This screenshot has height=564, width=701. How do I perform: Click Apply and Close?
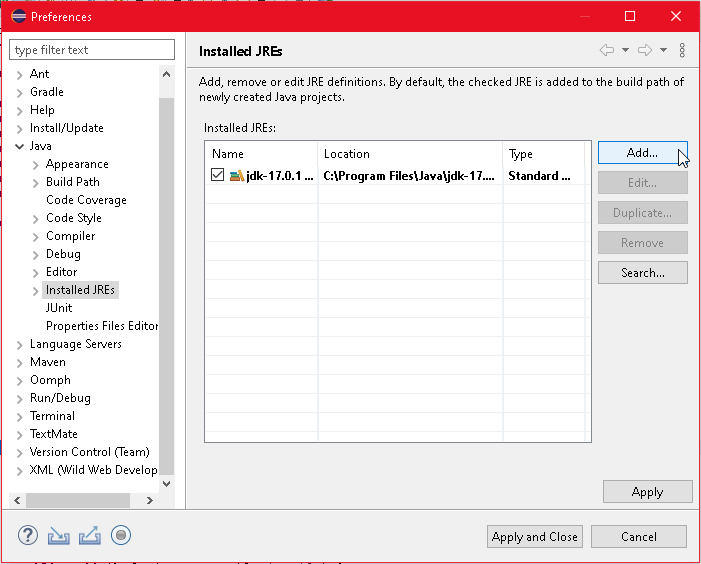[x=535, y=537]
